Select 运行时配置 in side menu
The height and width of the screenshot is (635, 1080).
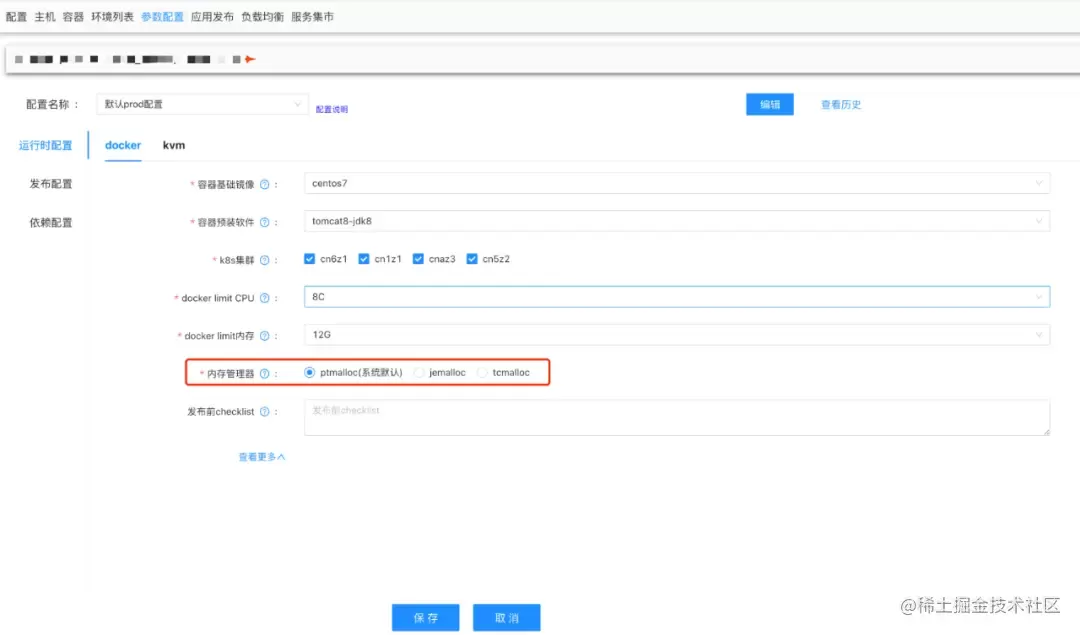[45, 145]
